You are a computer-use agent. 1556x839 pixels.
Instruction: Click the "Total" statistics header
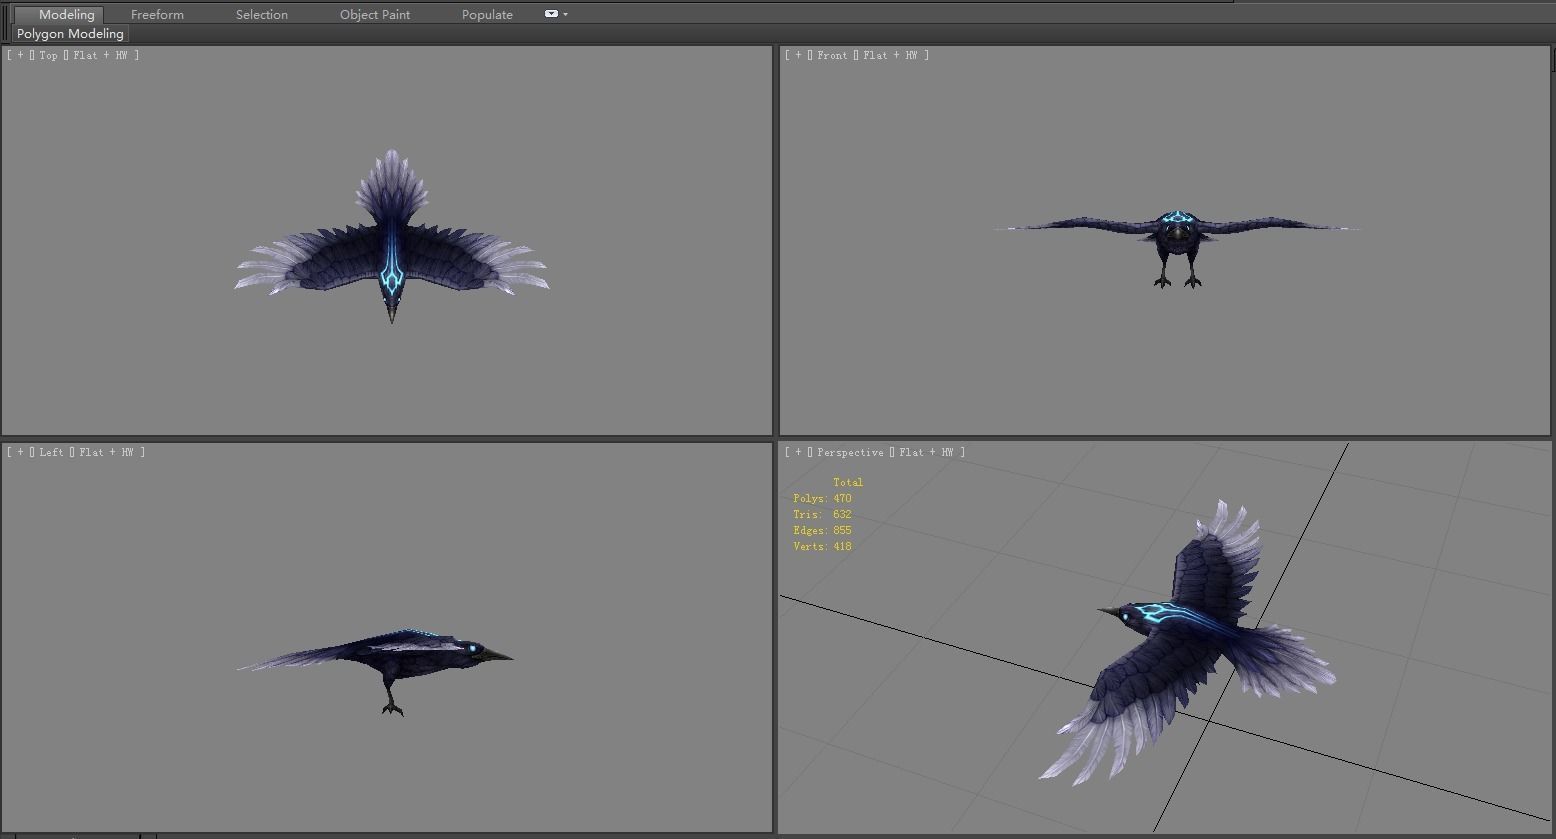coord(848,483)
